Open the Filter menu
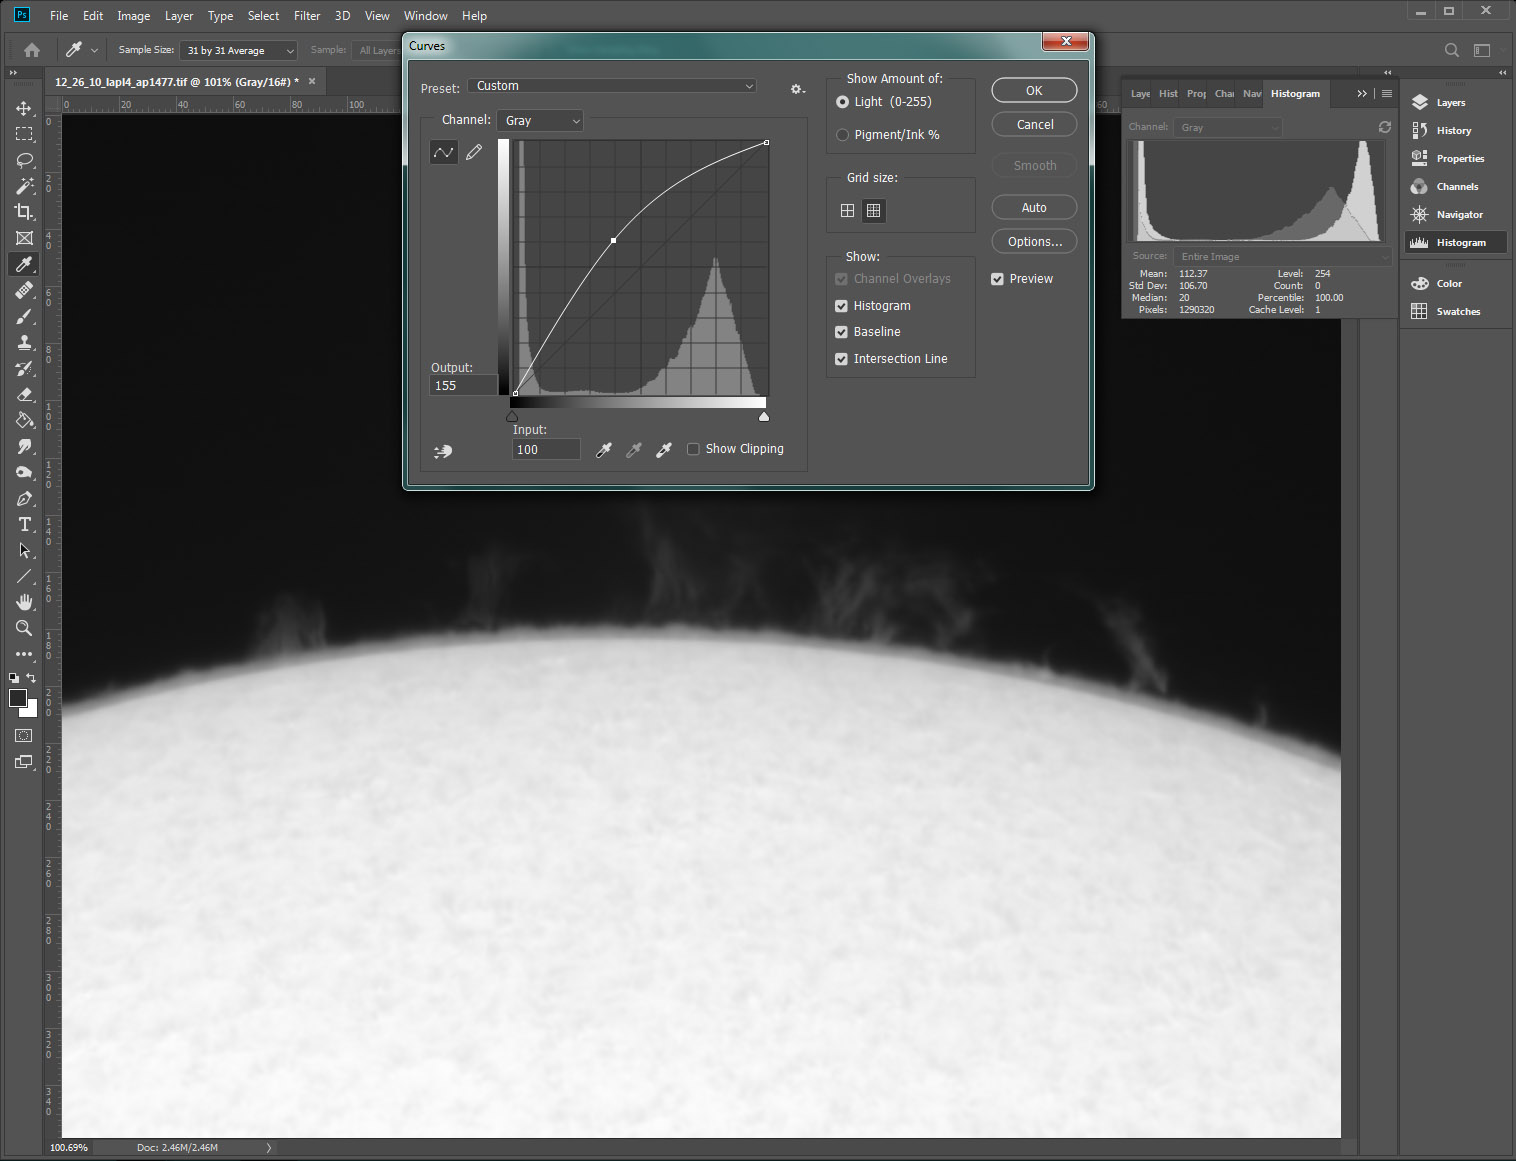 pos(307,15)
